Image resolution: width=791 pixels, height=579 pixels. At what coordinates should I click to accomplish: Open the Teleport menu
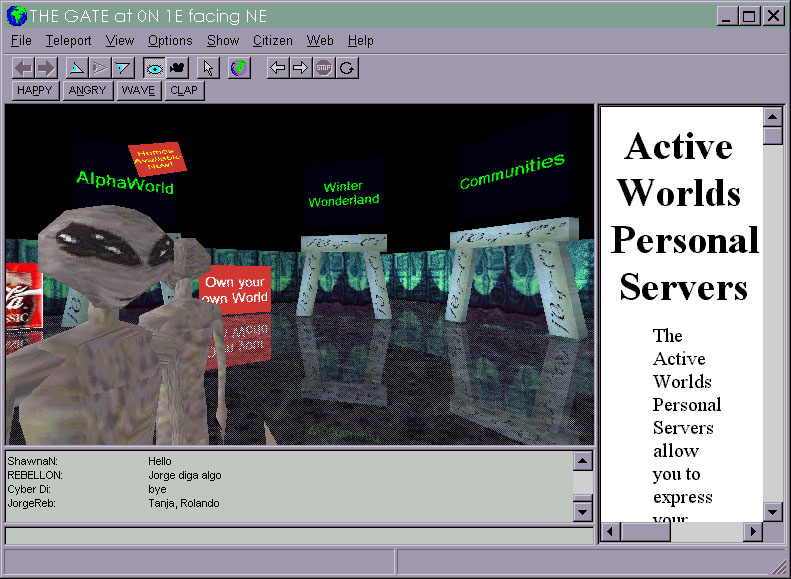tap(68, 41)
